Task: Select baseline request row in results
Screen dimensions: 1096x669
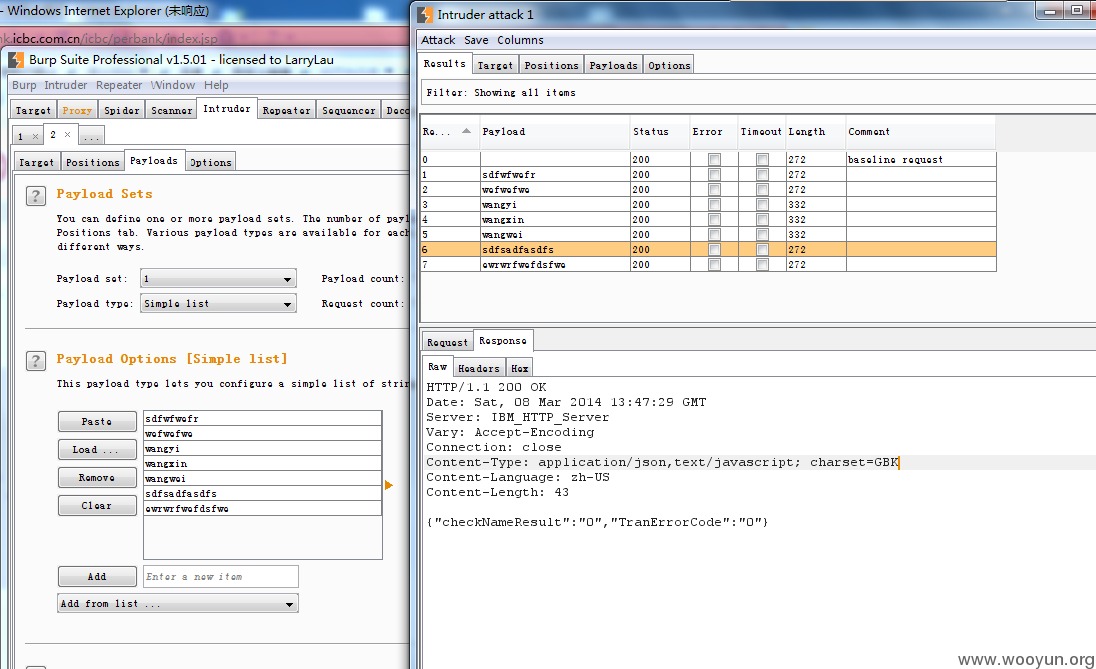Action: (x=708, y=159)
